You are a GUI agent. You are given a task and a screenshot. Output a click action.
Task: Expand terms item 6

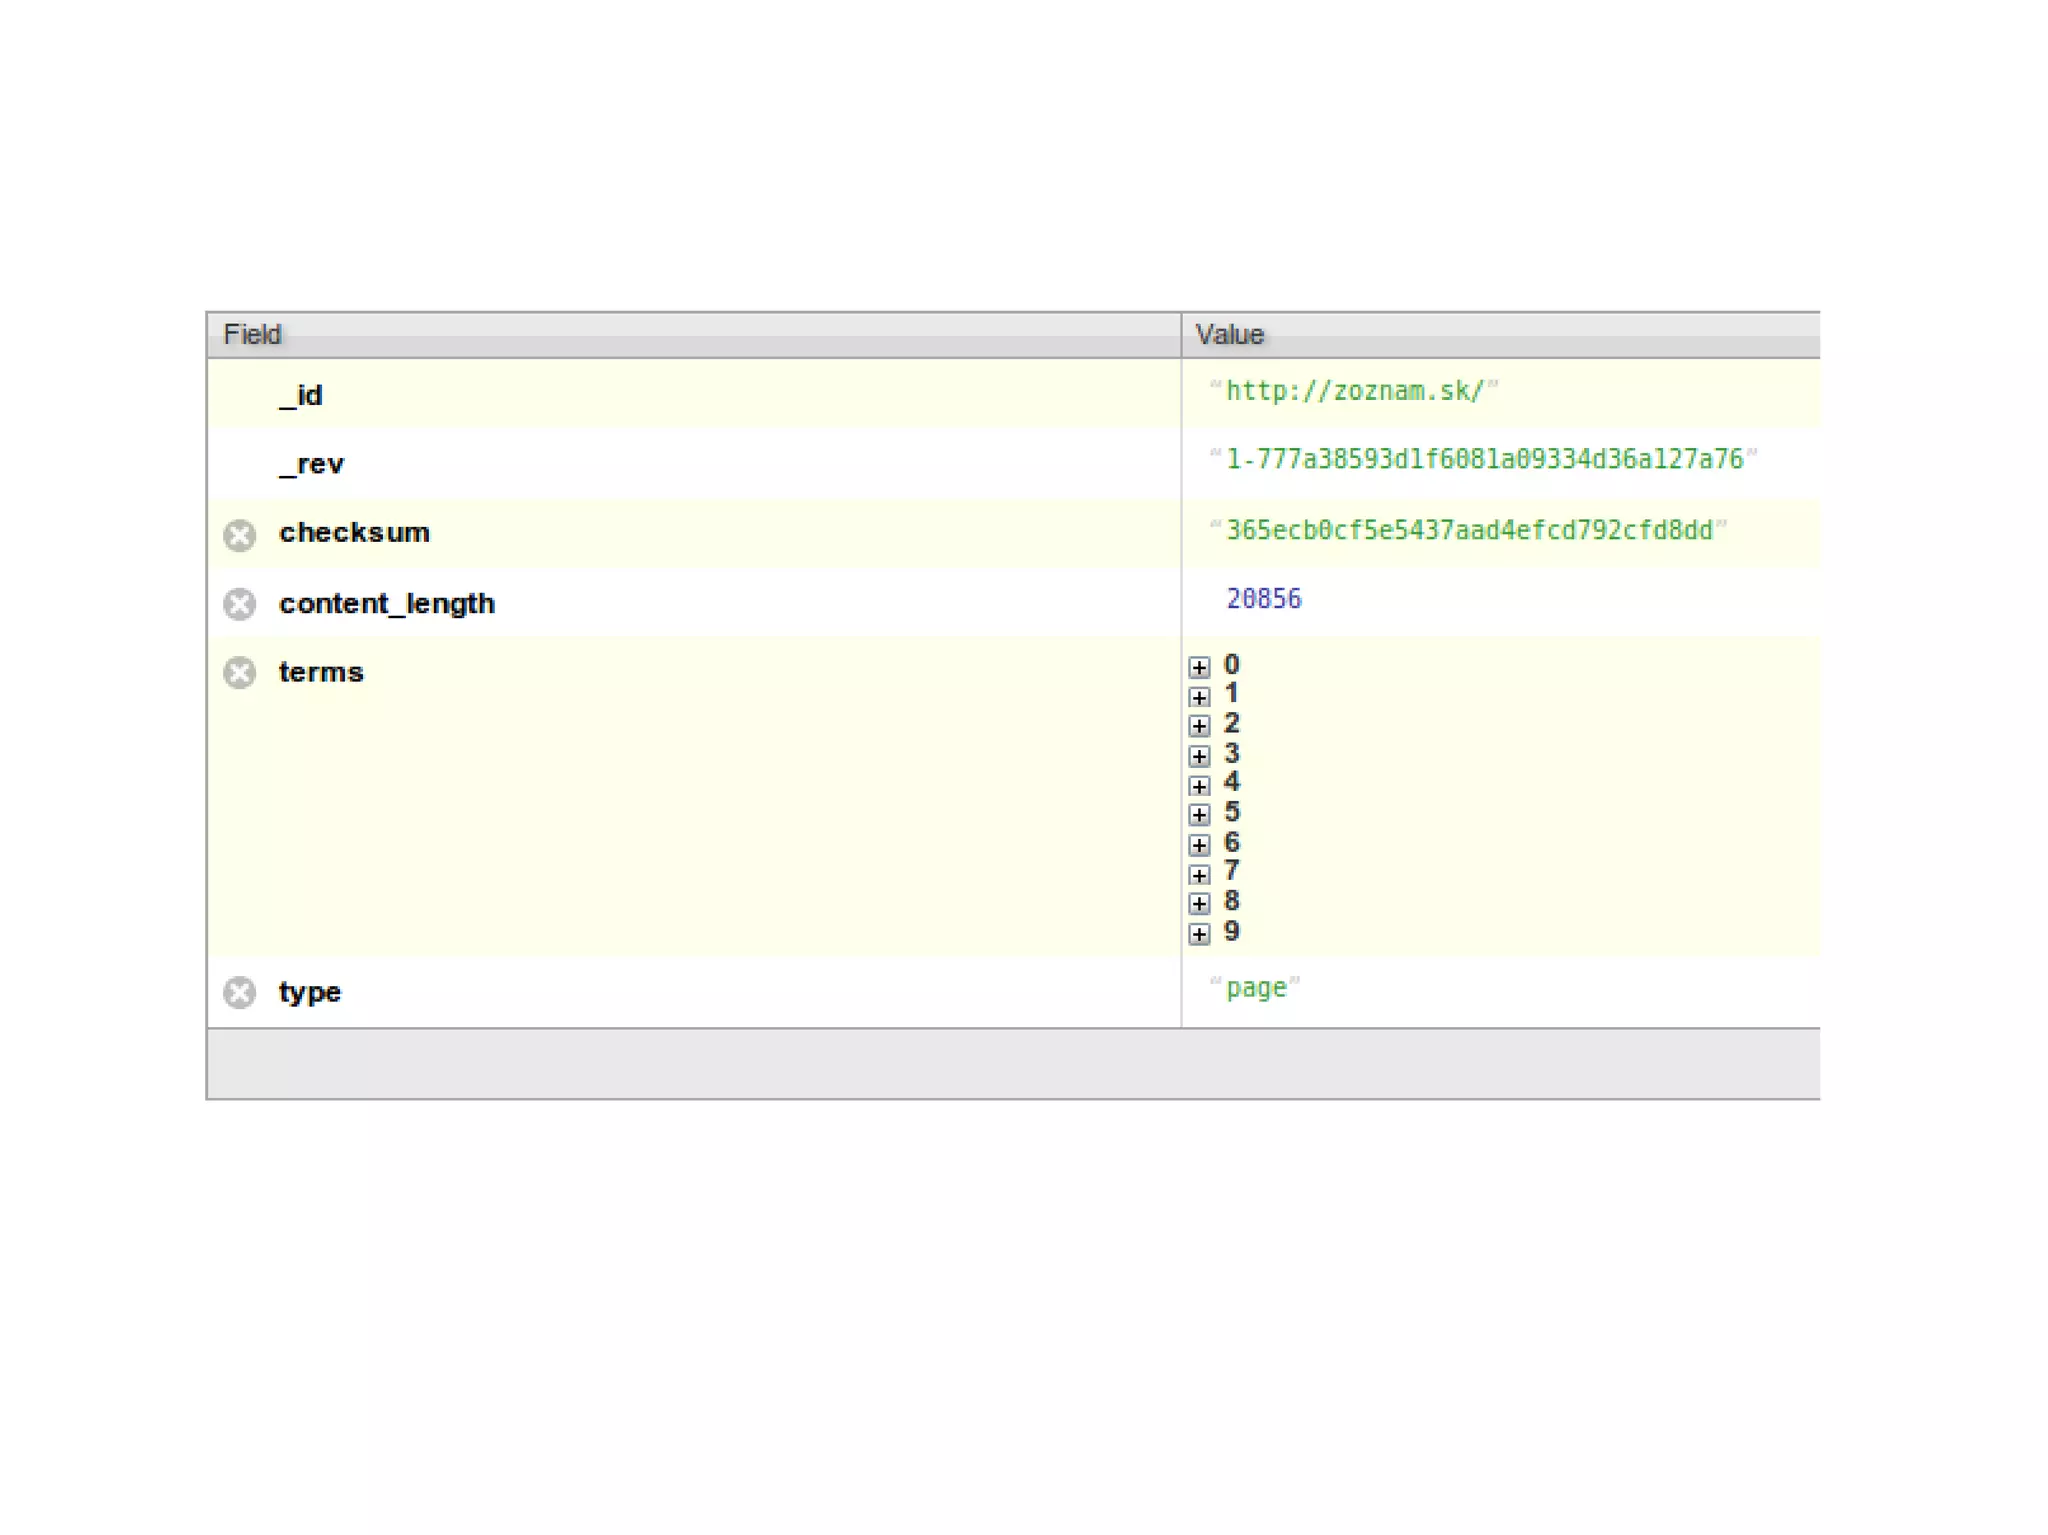(1199, 845)
